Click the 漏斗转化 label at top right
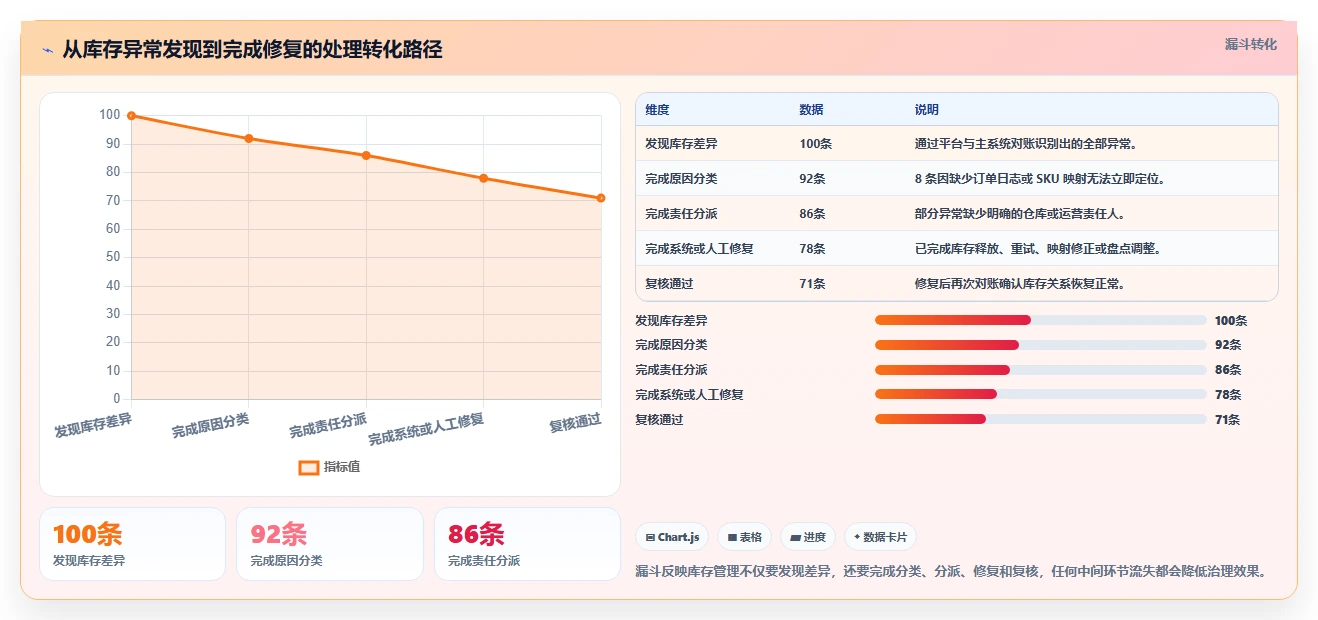 [x=1250, y=44]
